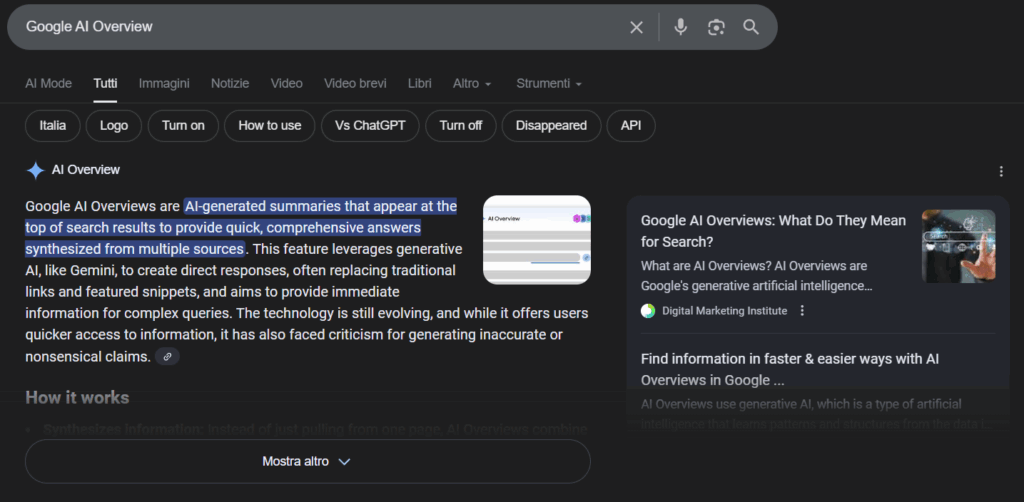The height and width of the screenshot is (502, 1024).
Task: Open Google Lens image search icon
Action: tap(716, 27)
